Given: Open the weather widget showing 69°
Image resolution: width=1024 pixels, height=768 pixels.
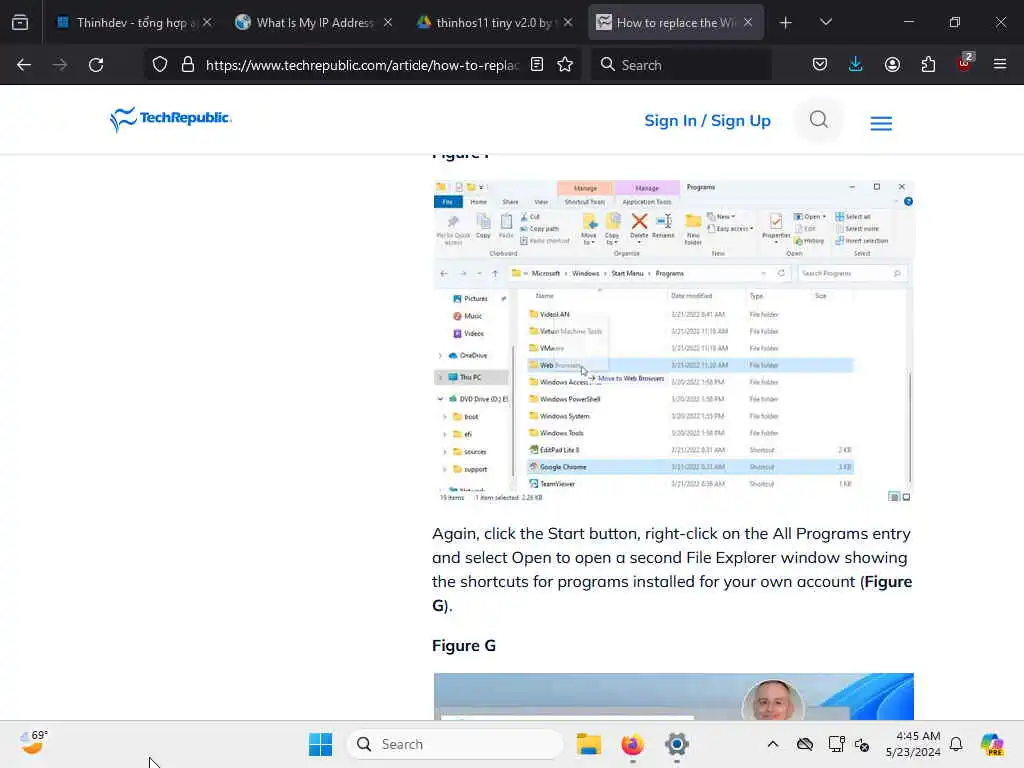Looking at the screenshot, I should coord(34,743).
